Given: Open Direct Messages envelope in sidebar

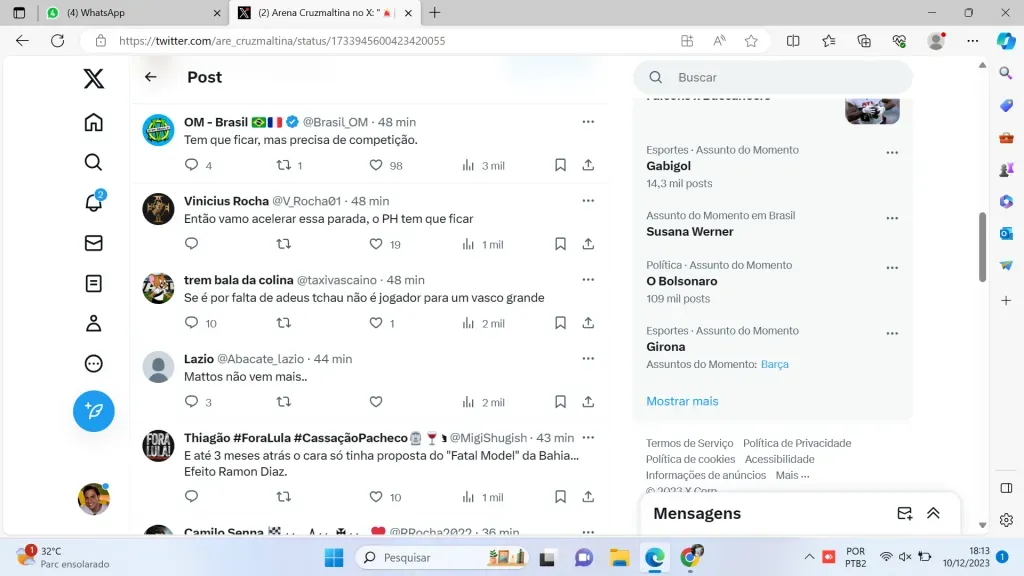Looking at the screenshot, I should (x=93, y=243).
